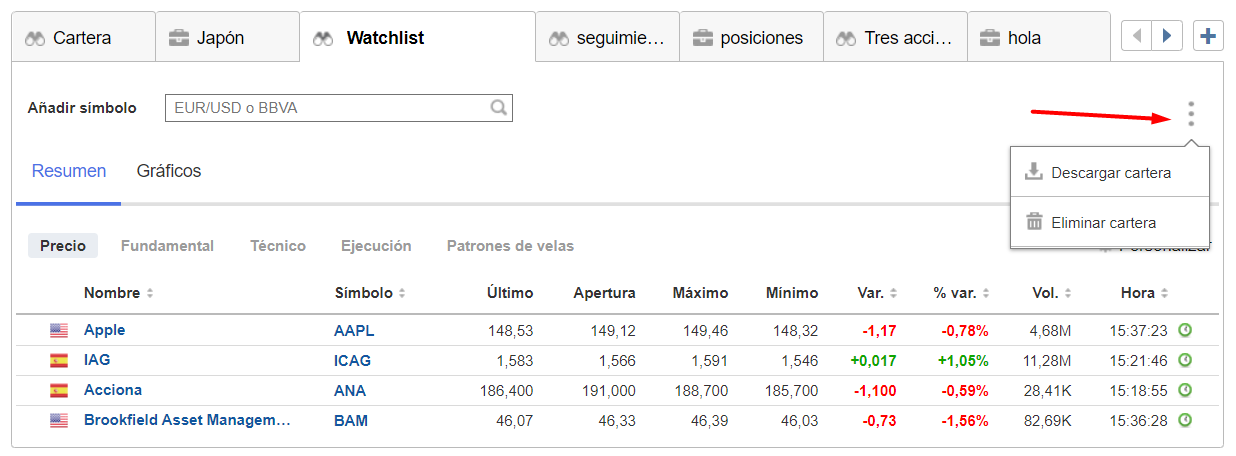Open the Gráficos tab
The width and height of the screenshot is (1236, 456).
[169, 171]
